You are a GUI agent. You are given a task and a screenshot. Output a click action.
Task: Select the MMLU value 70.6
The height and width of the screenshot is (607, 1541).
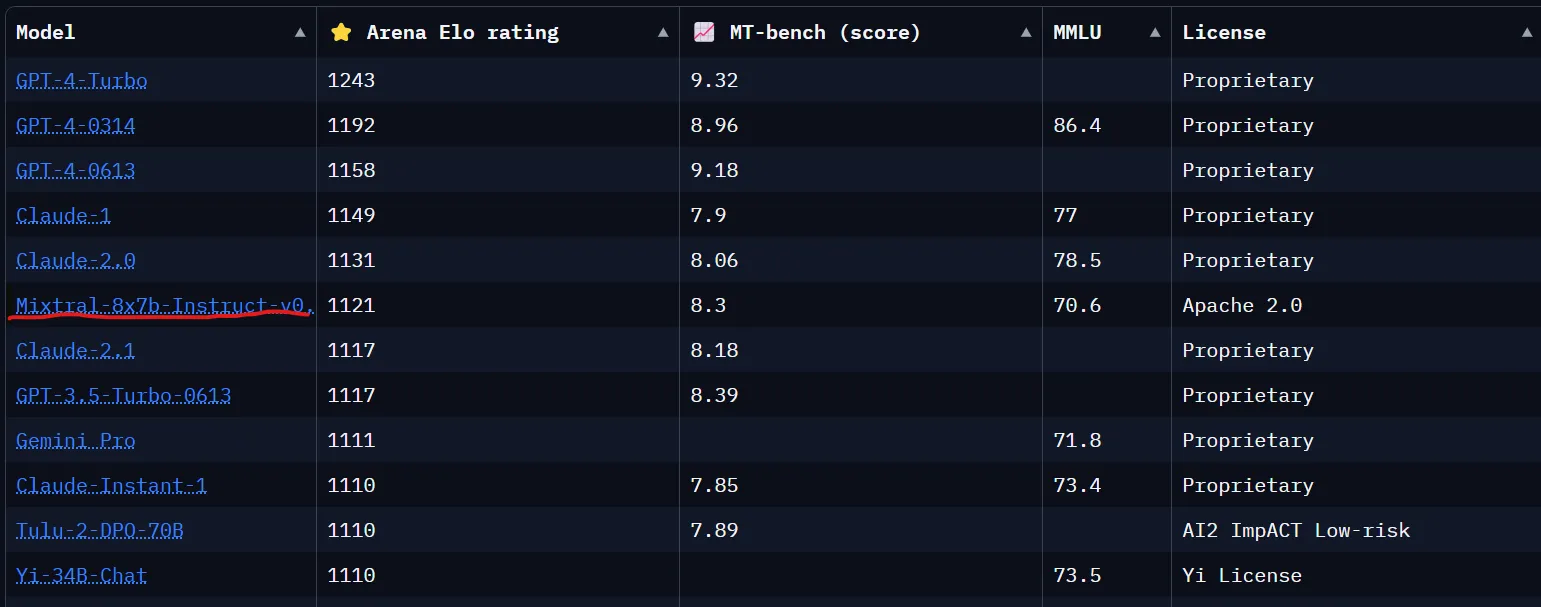(x=1077, y=305)
